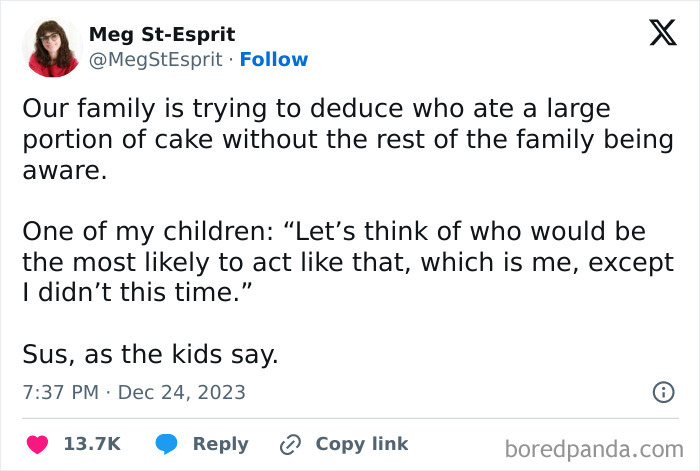Open the 7:37 PM timestamp
This screenshot has width=700, height=471.
tap(60, 392)
